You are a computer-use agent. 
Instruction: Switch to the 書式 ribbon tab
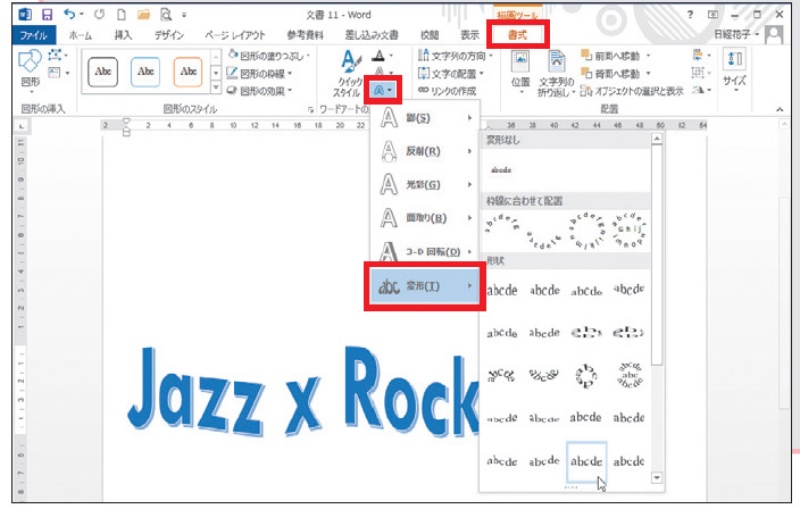(x=518, y=34)
